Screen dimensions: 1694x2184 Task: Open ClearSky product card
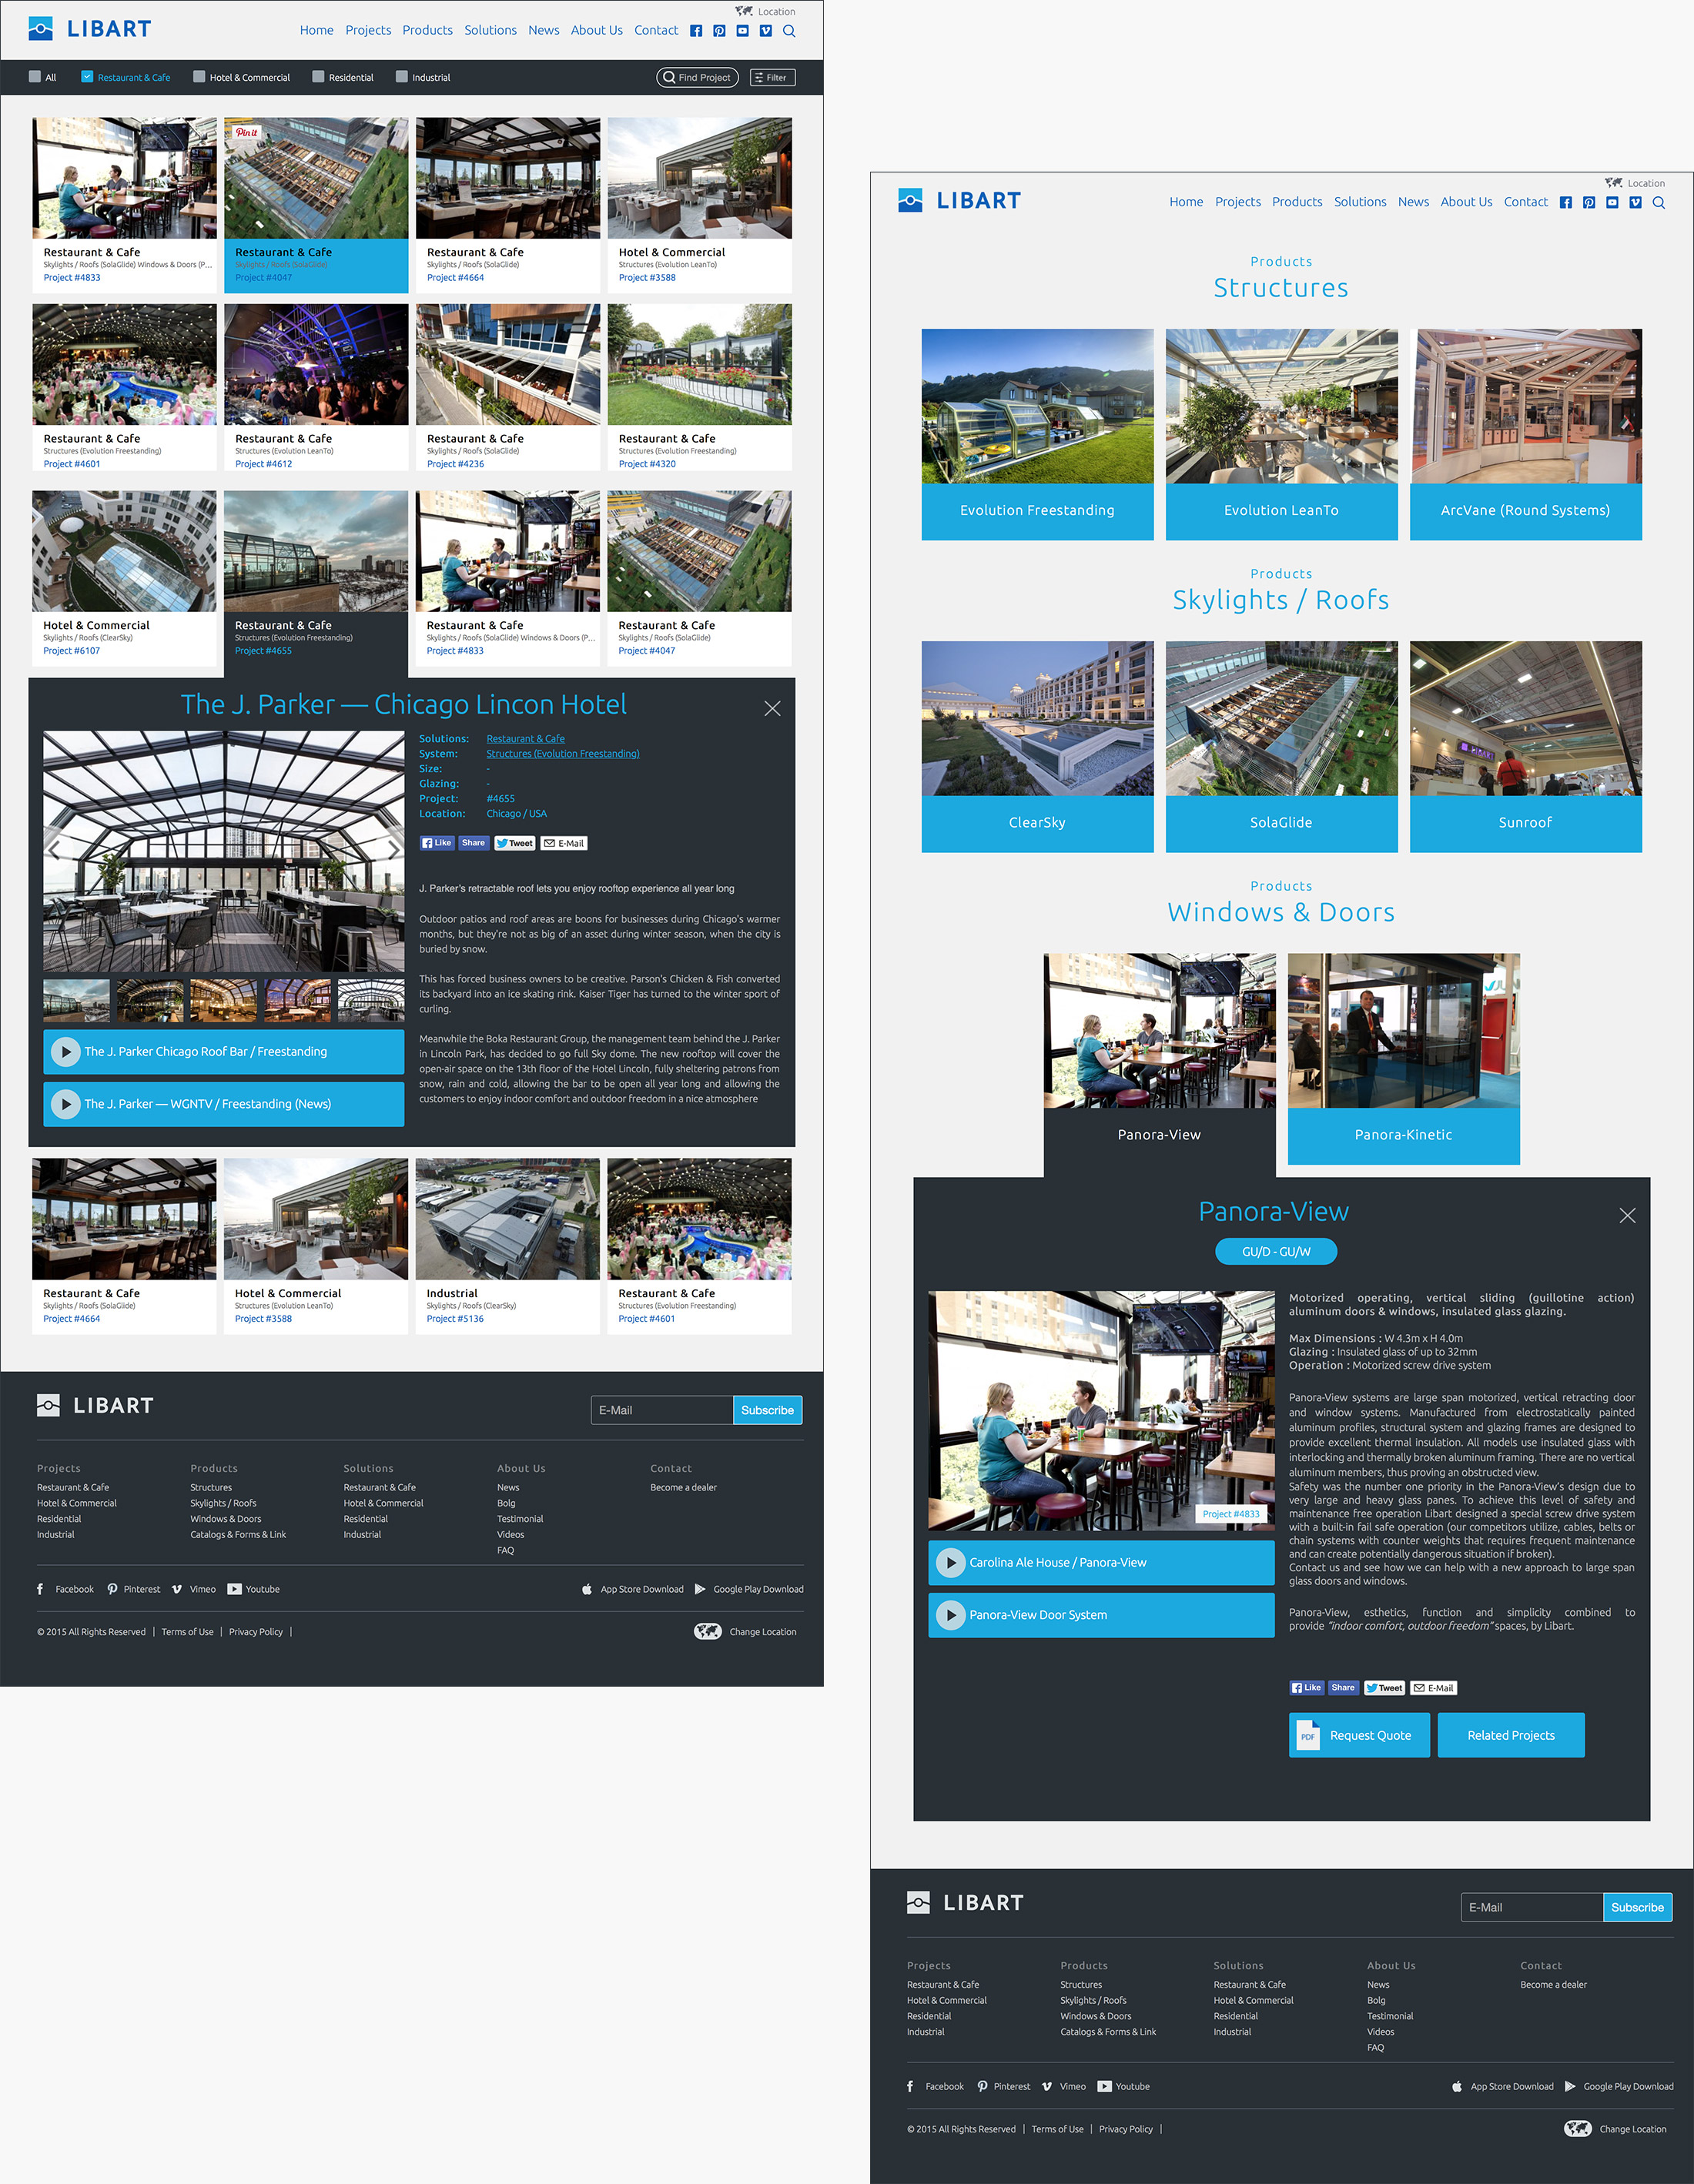point(1037,746)
